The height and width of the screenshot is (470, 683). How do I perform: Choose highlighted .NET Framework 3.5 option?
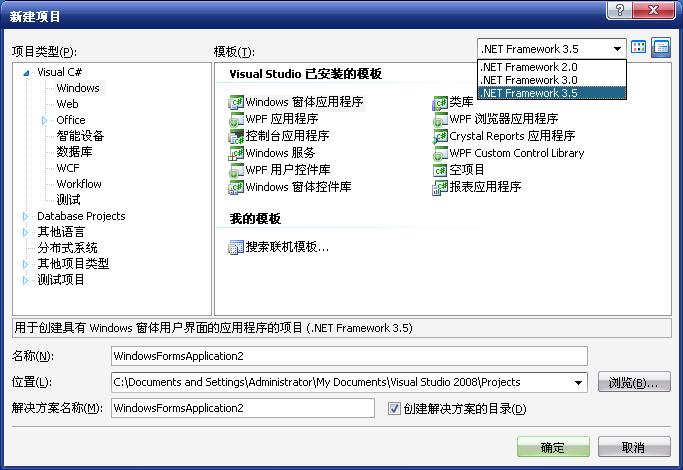click(551, 93)
